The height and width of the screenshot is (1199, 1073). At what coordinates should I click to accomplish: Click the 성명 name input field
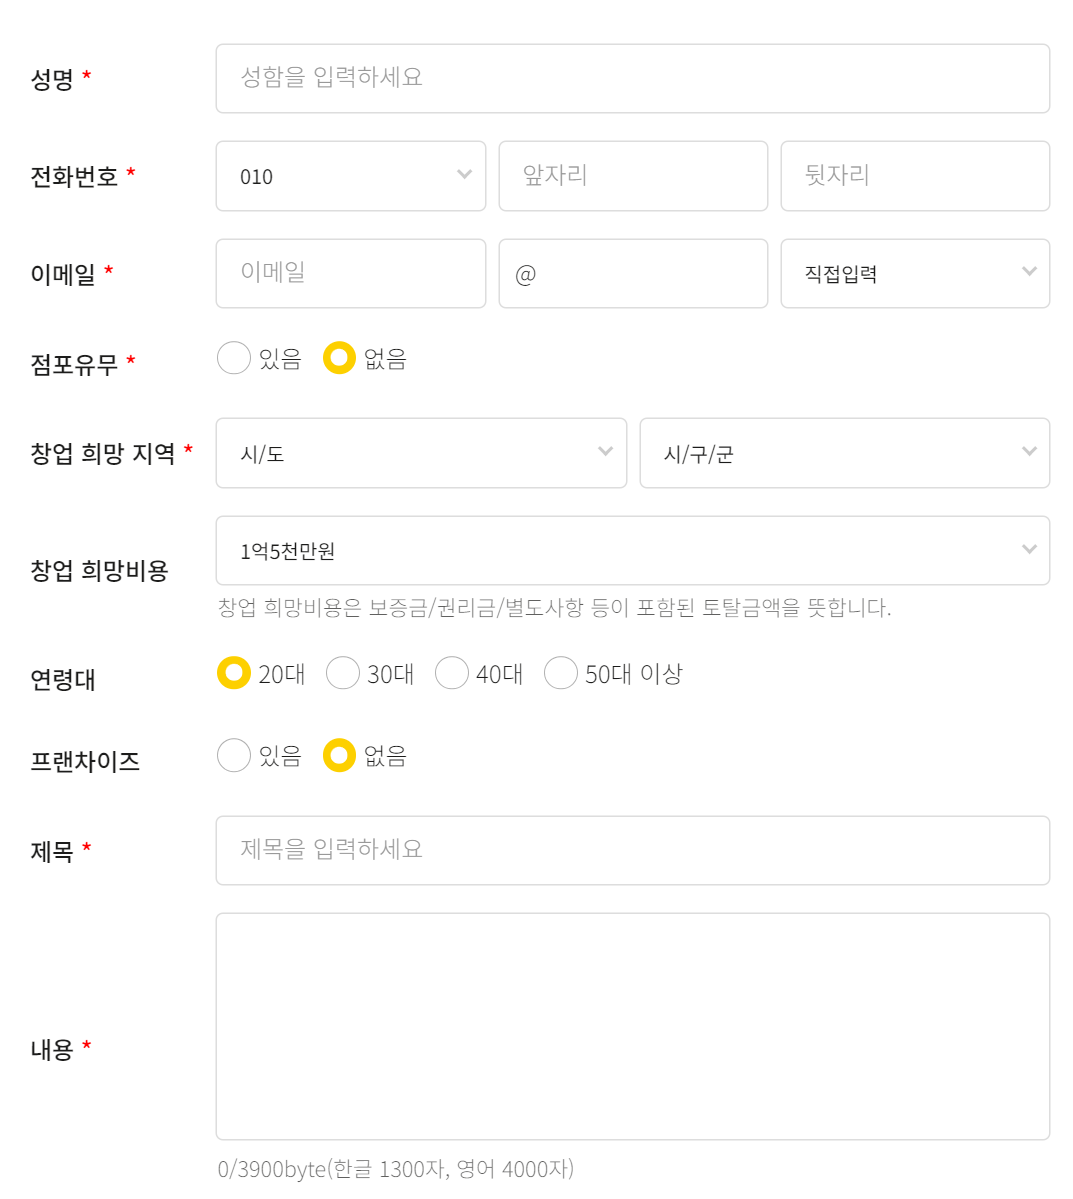632,79
